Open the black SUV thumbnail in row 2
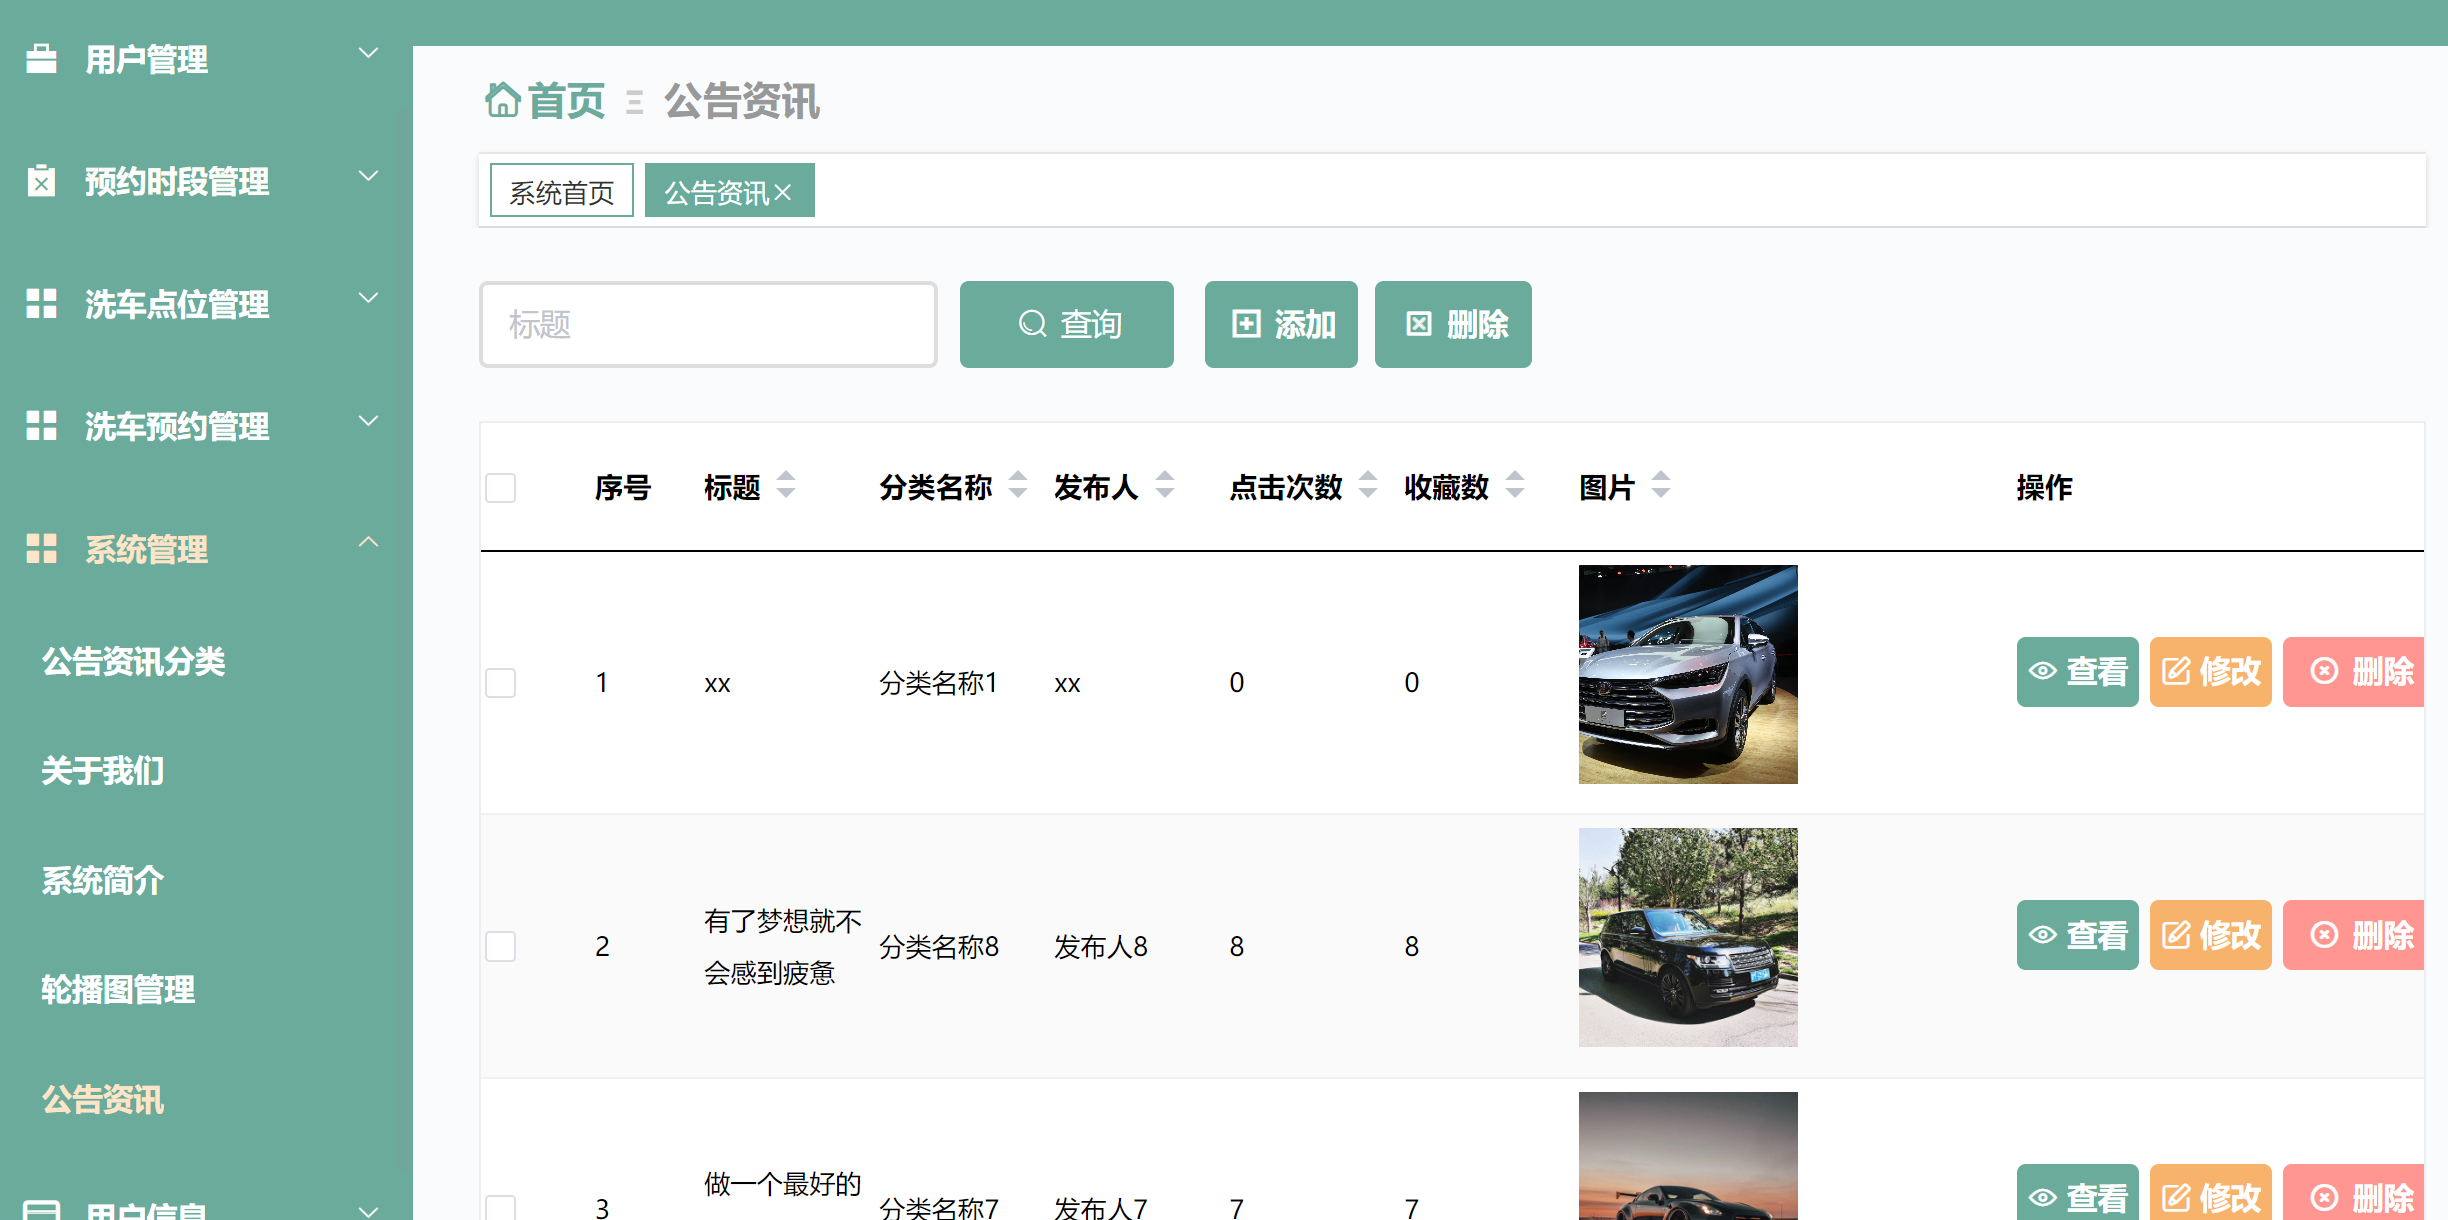The image size is (2448, 1220). [1688, 937]
